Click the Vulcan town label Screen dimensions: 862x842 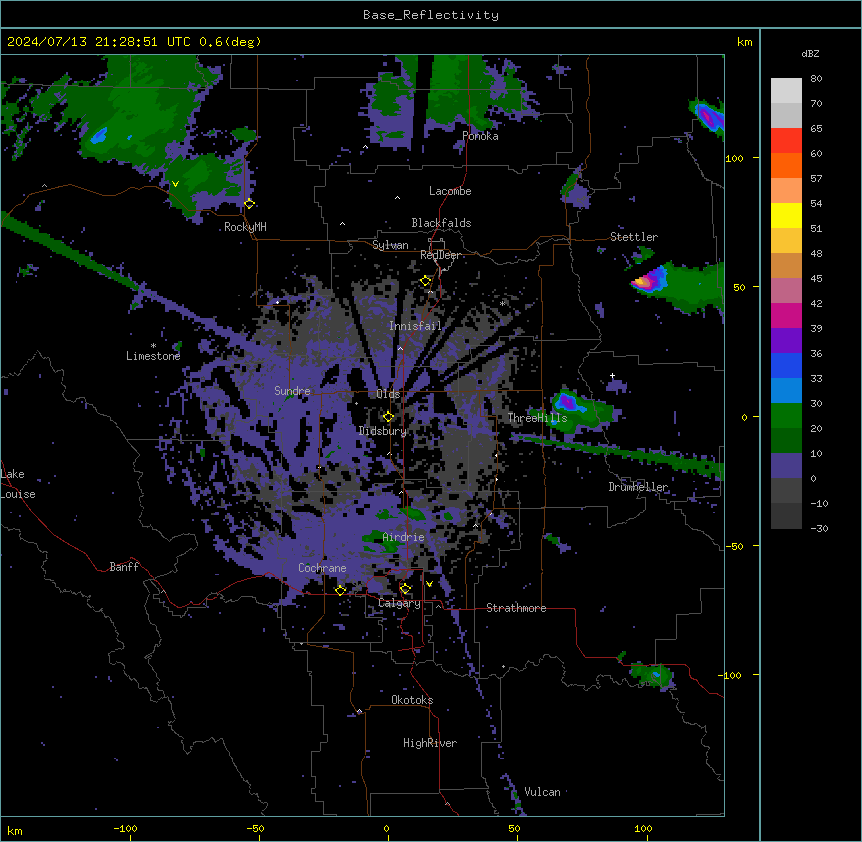point(542,792)
